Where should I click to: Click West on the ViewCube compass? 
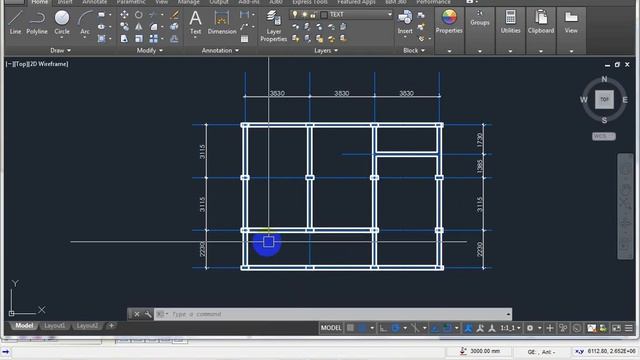coord(584,100)
